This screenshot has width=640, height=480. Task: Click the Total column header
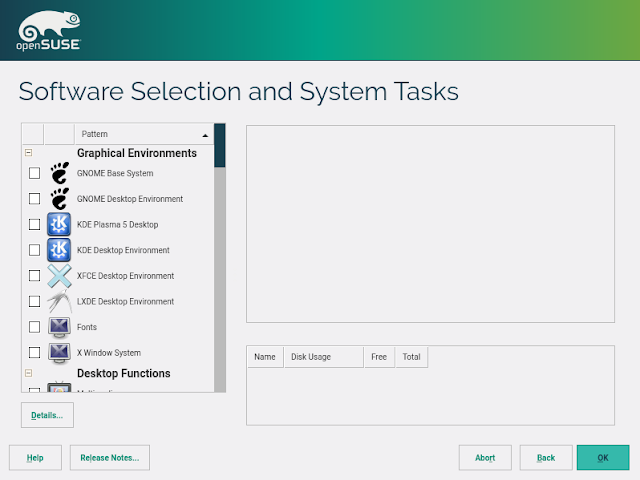pos(411,357)
